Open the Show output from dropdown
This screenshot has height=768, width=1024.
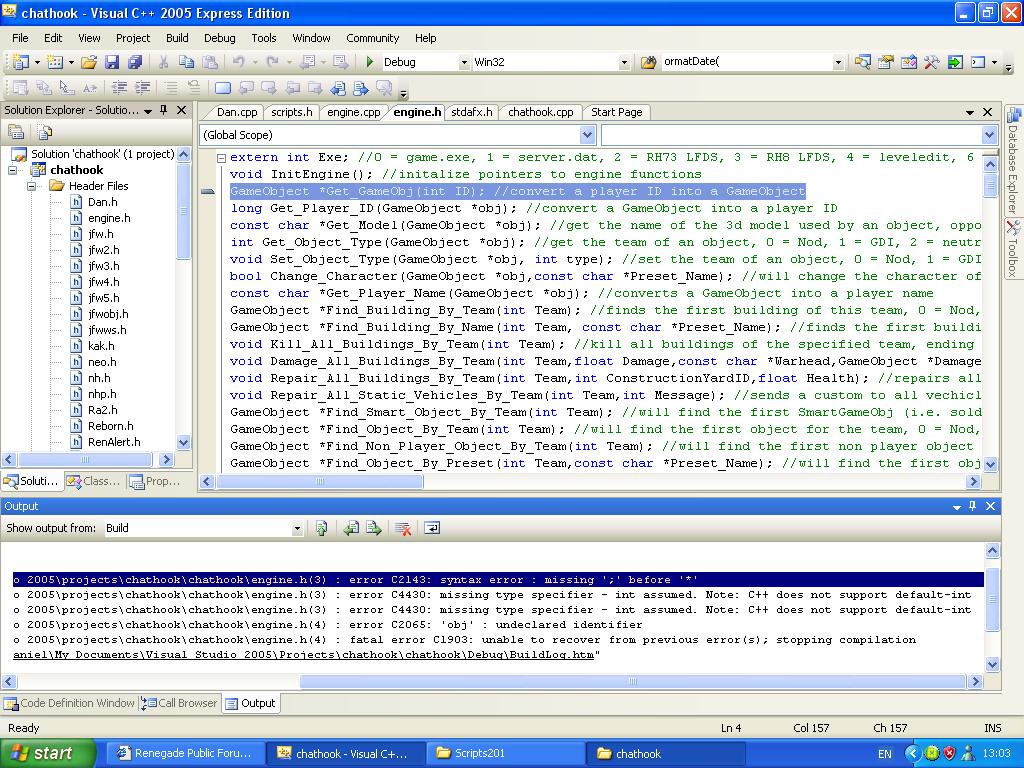(297, 528)
